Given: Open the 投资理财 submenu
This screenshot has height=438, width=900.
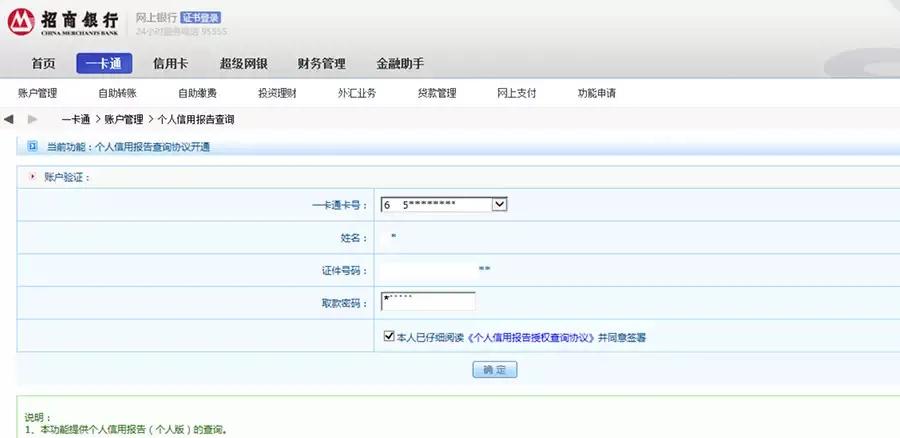Looking at the screenshot, I should (x=277, y=93).
